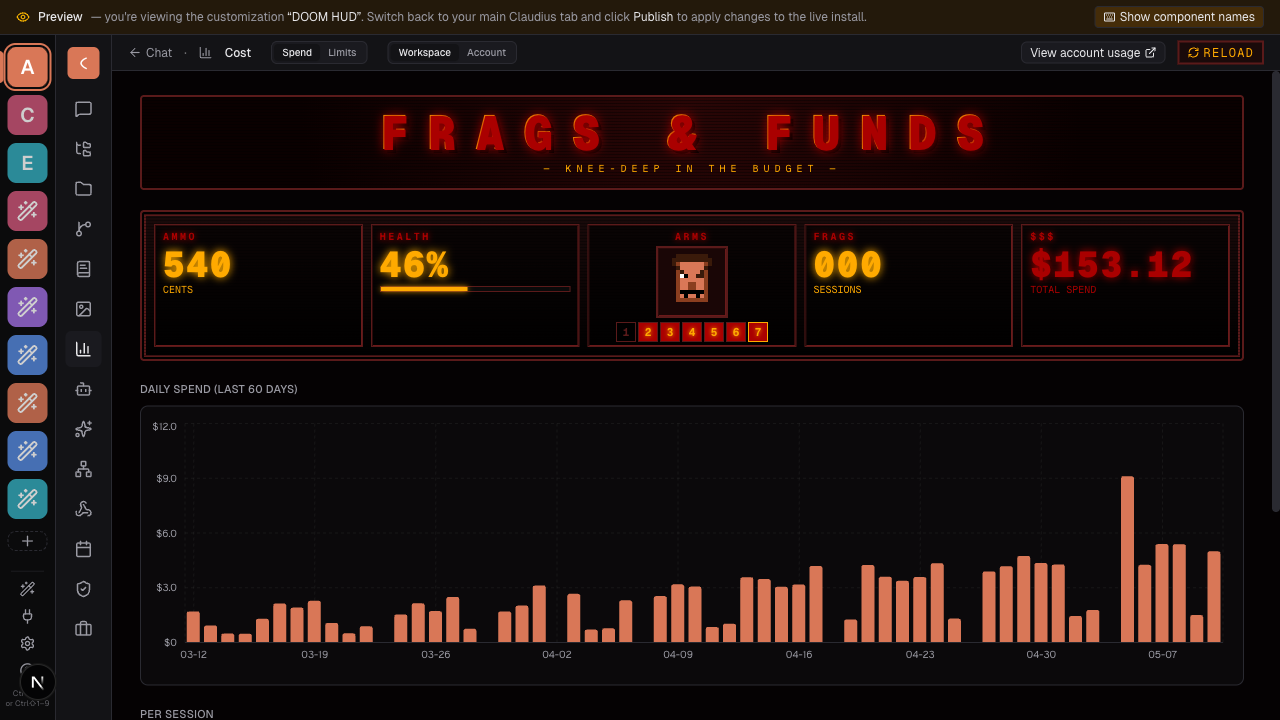The height and width of the screenshot is (720, 1280).
Task: Select arms slot number 7
Action: point(758,332)
